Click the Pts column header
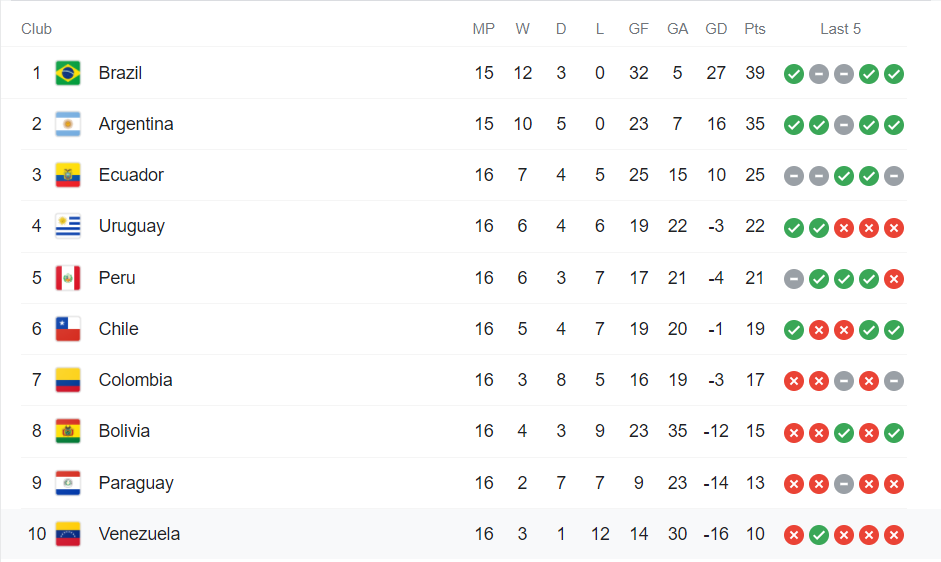Screen dimensions: 941x562 pos(755,29)
